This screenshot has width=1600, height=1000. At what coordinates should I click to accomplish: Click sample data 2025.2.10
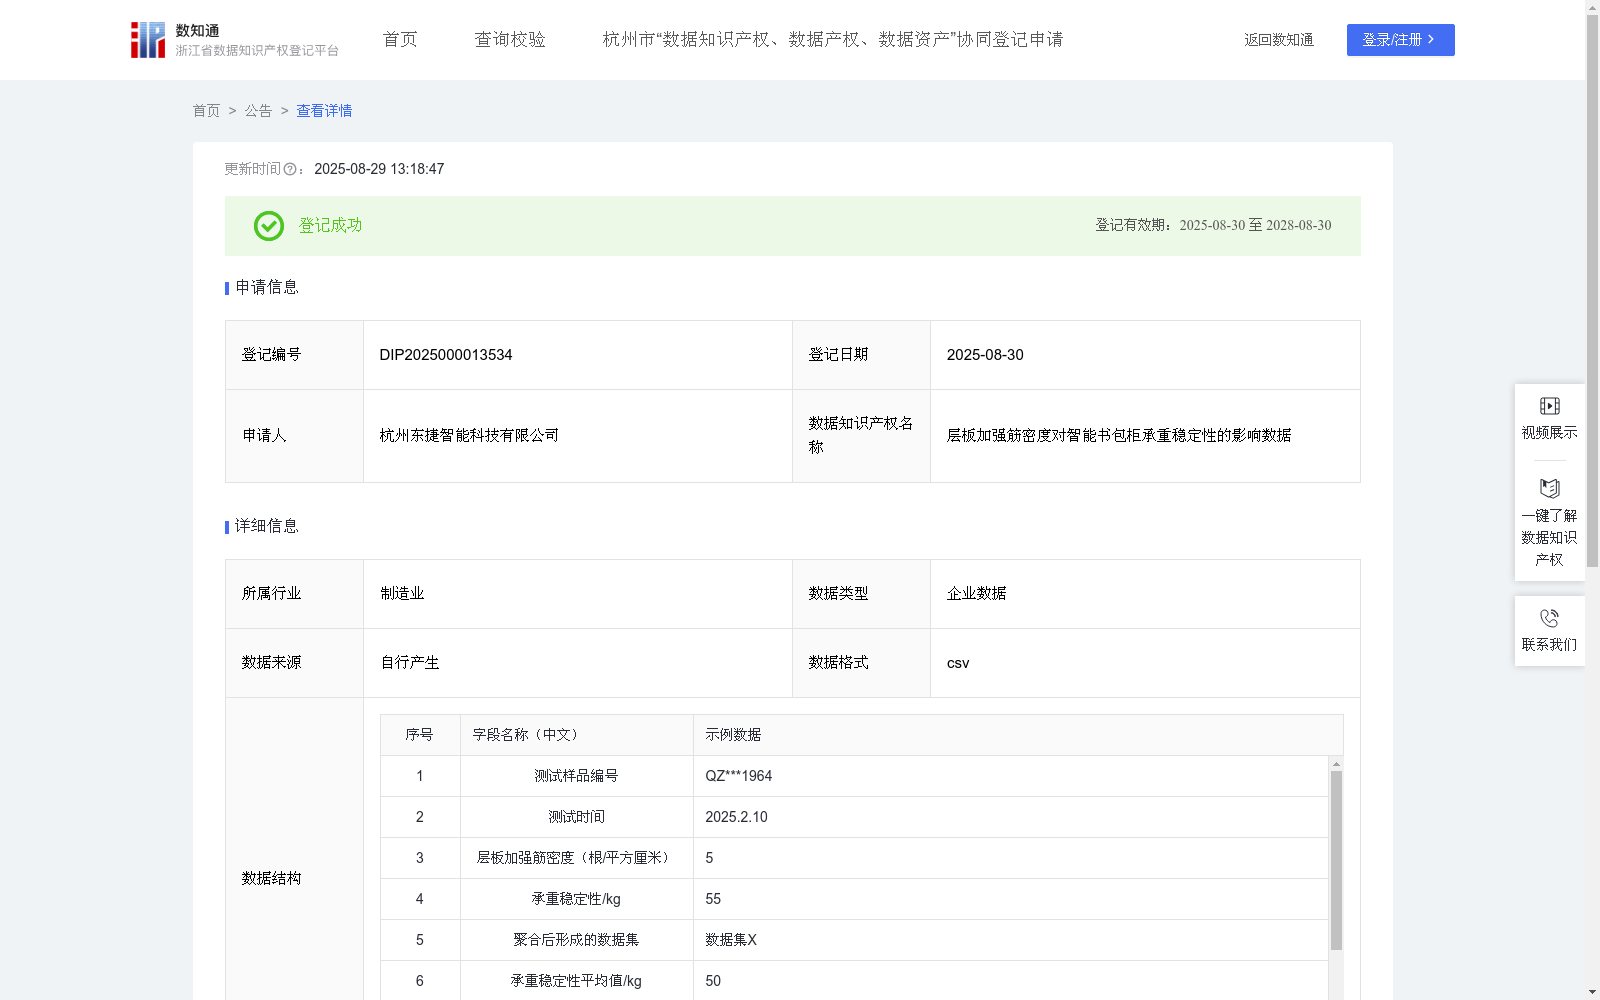click(x=736, y=817)
